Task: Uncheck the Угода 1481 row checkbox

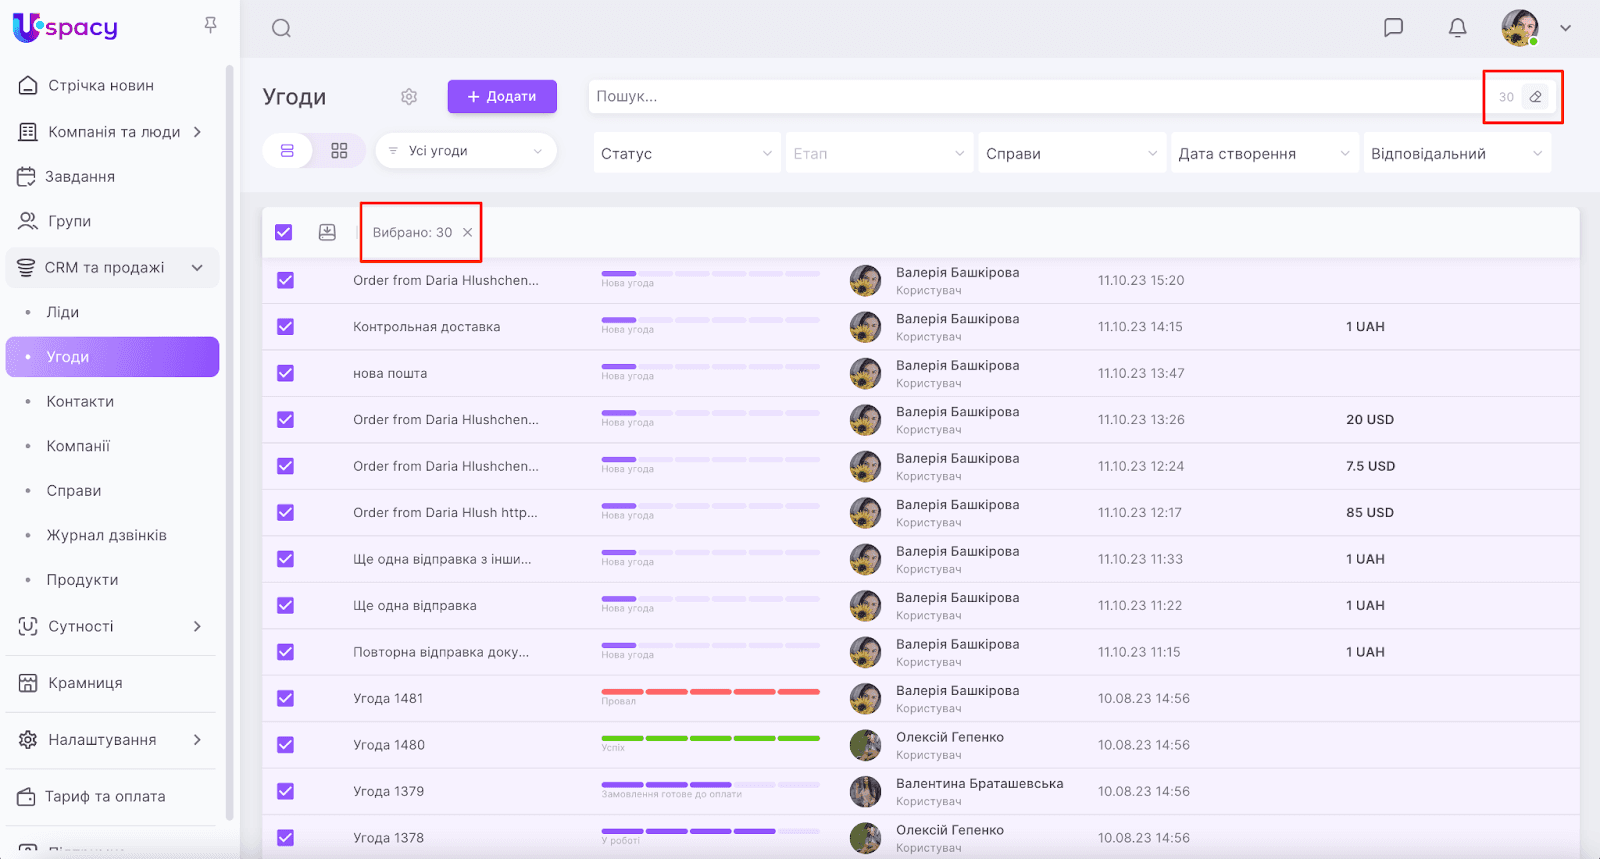Action: point(286,698)
